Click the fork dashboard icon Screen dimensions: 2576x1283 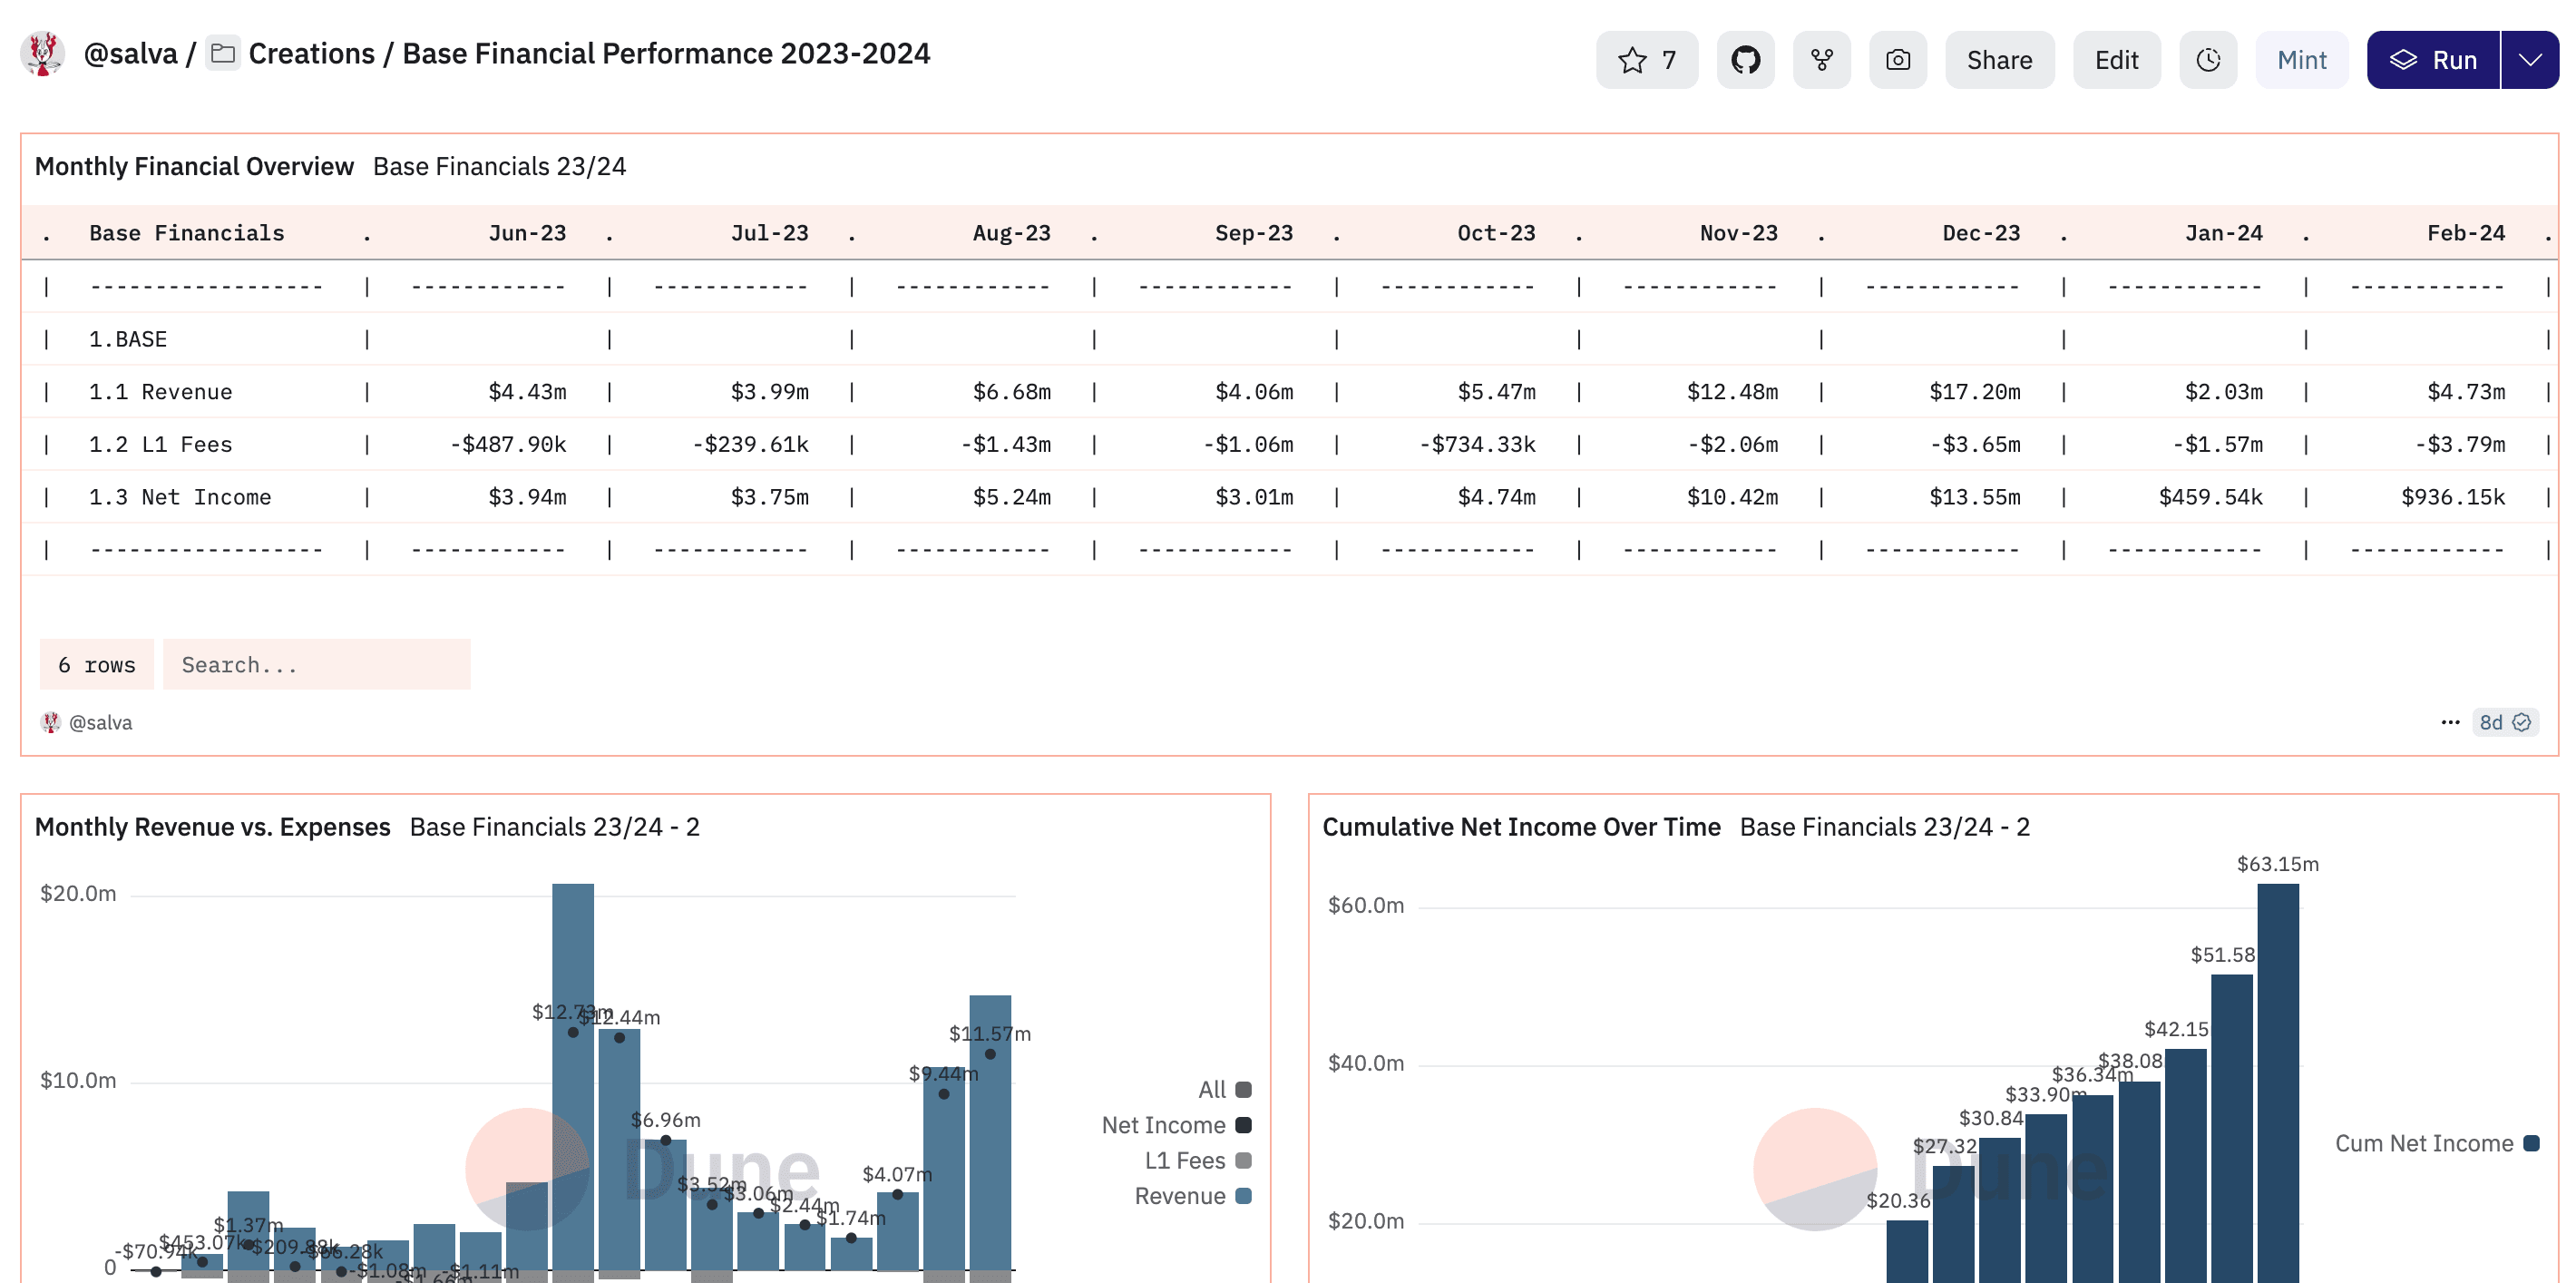(x=1821, y=60)
